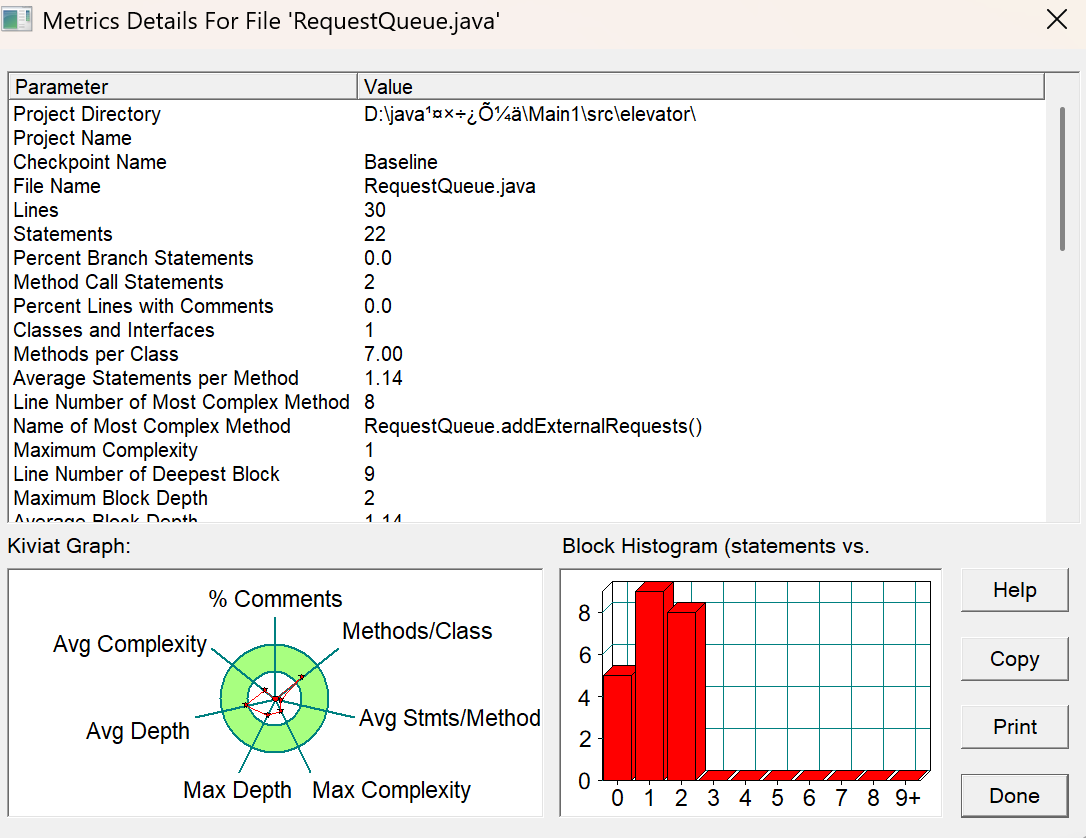Screen dimensions: 1086x838
Task: Click the histogram bar for depth 1
Action: pyautogui.click(x=650, y=684)
